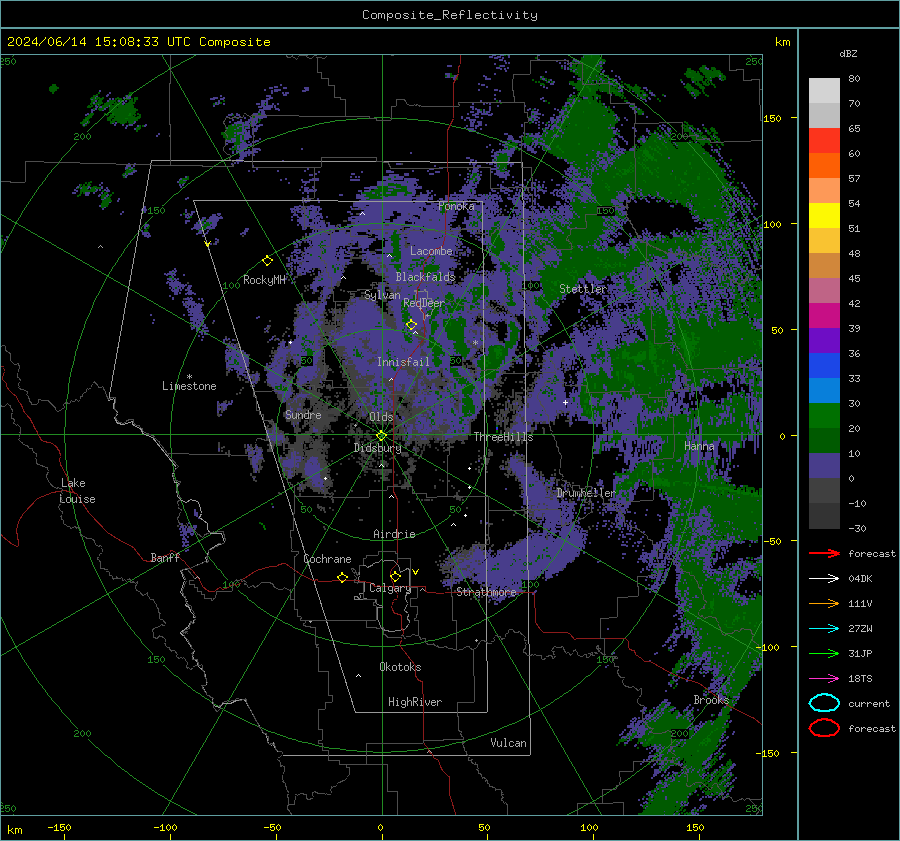Screen dimensions: 900x841
Task: Click the Blackfalds label on map
Action: 425,277
